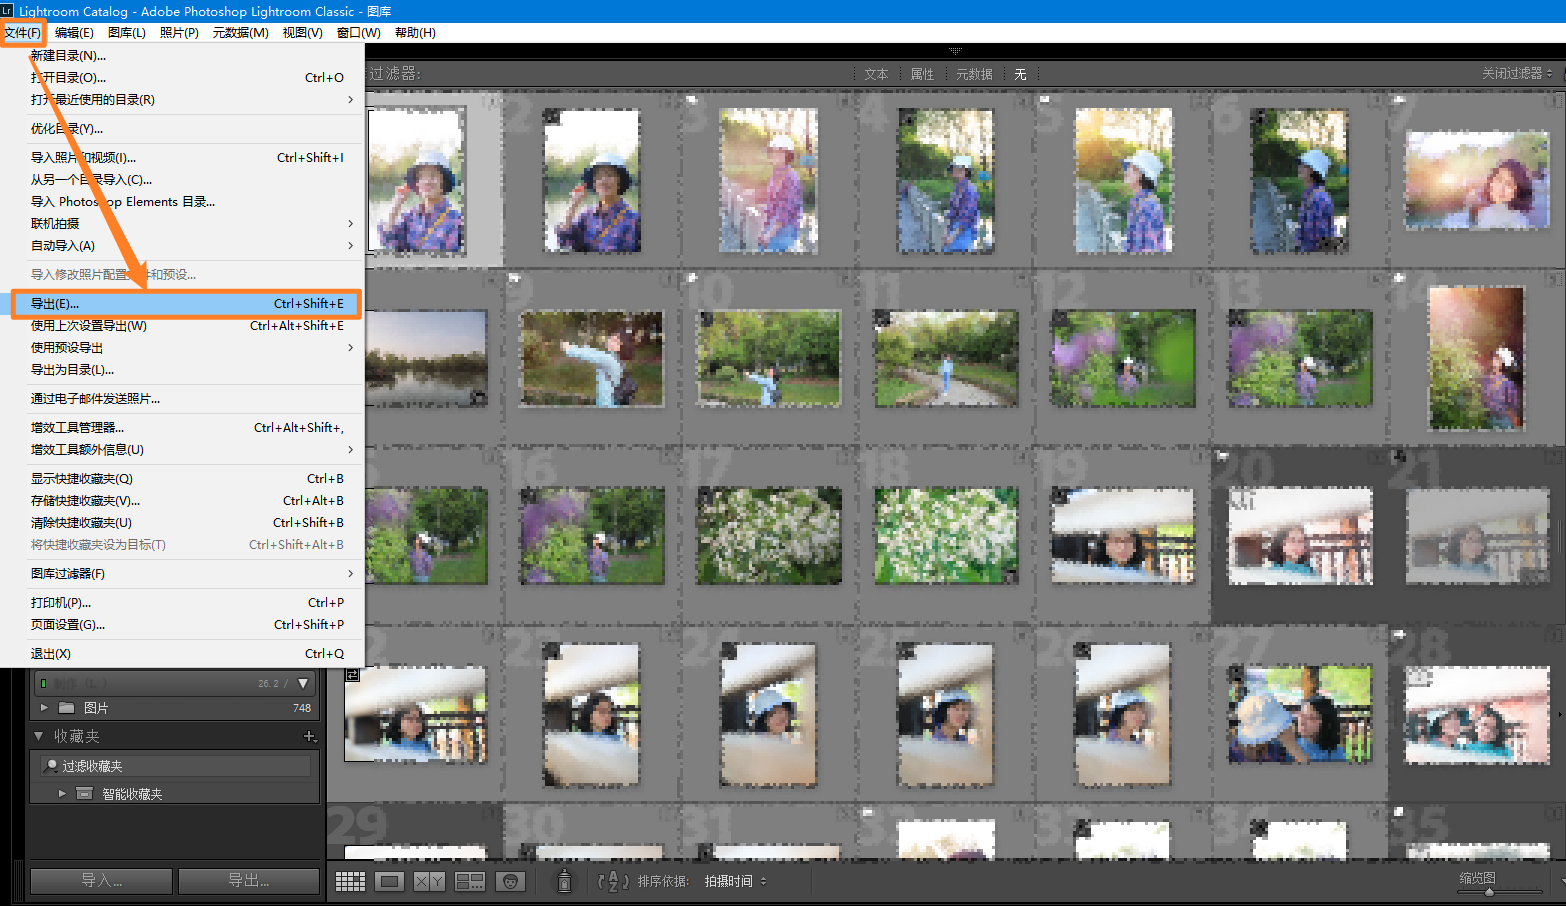Switch to Grid view icon

pos(350,881)
